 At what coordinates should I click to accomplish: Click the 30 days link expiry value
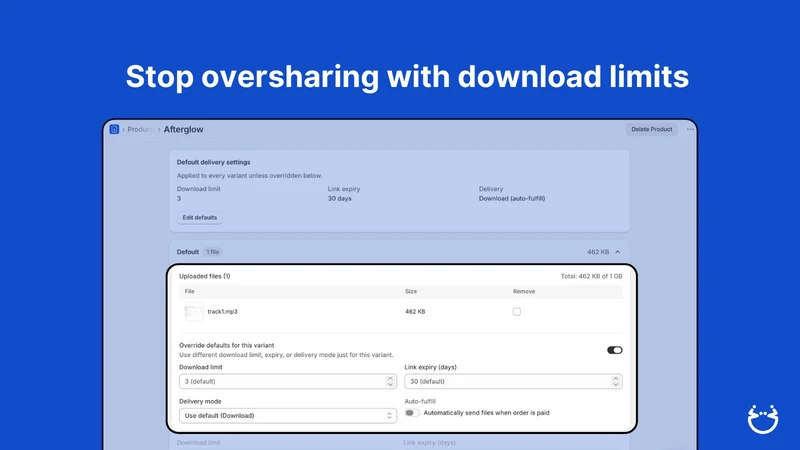339,198
